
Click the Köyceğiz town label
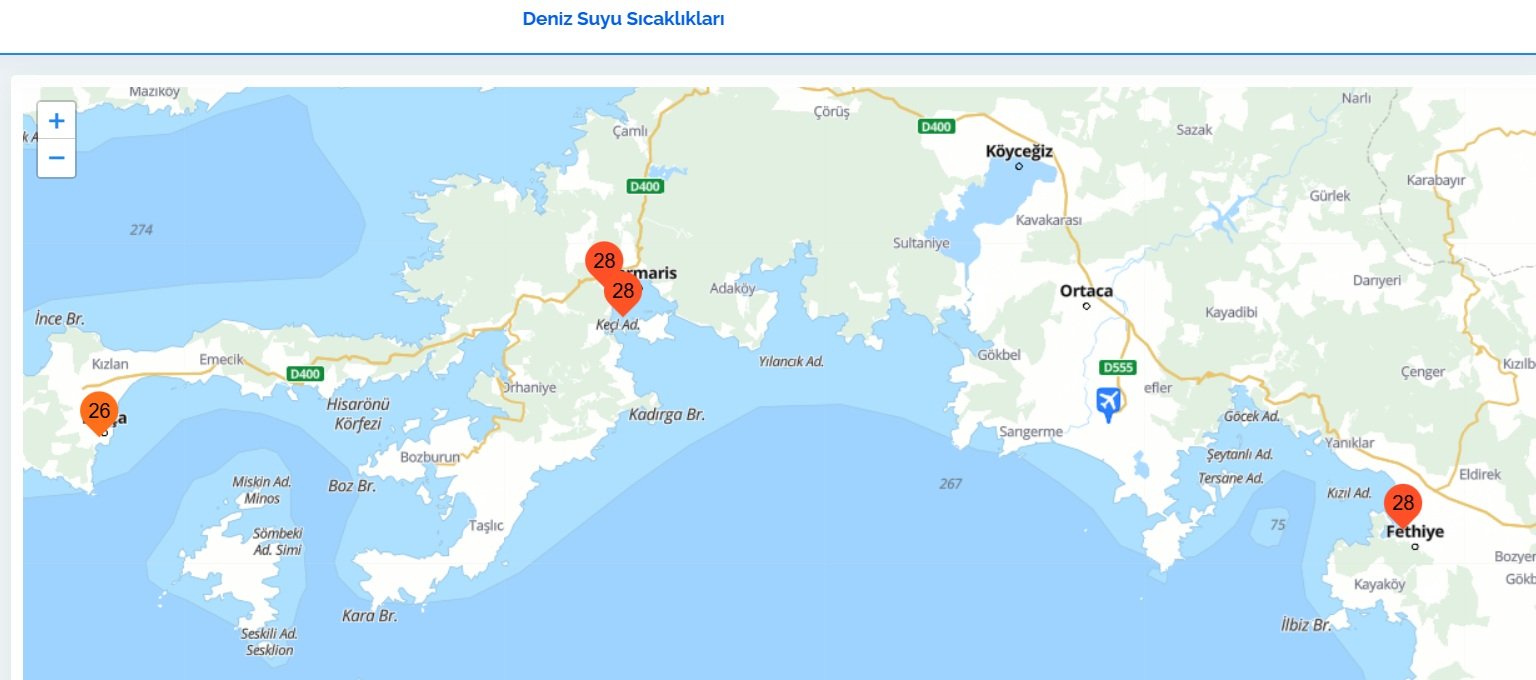click(x=1019, y=152)
